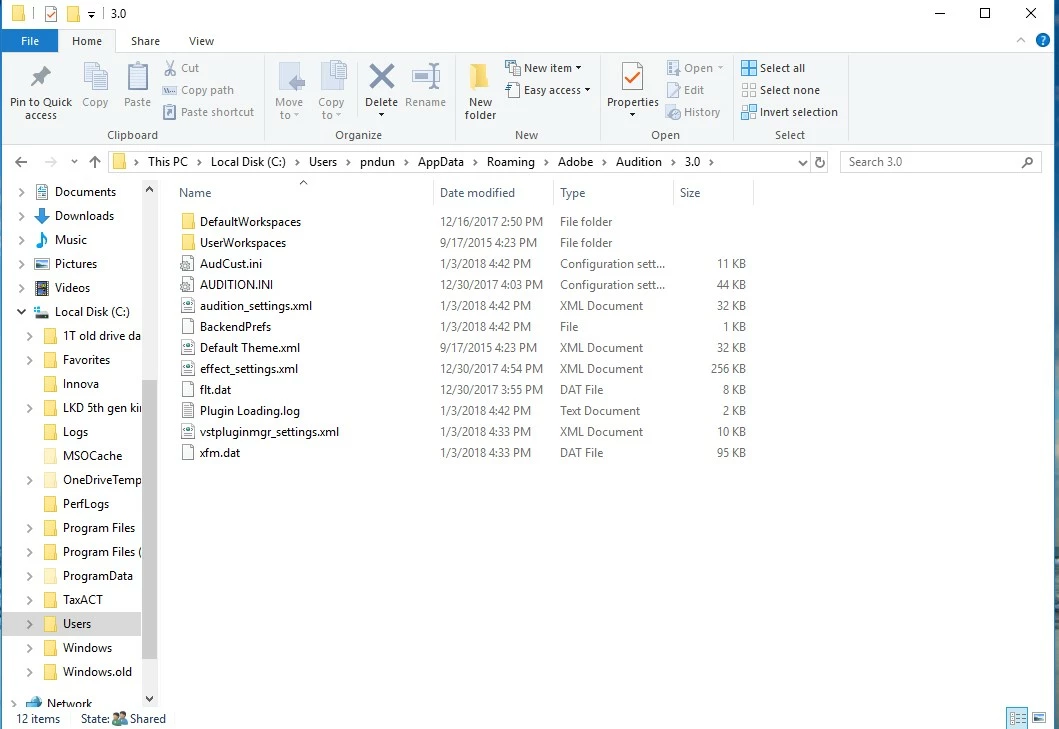
Task: Click the Paste clipboard icon
Action: click(138, 76)
